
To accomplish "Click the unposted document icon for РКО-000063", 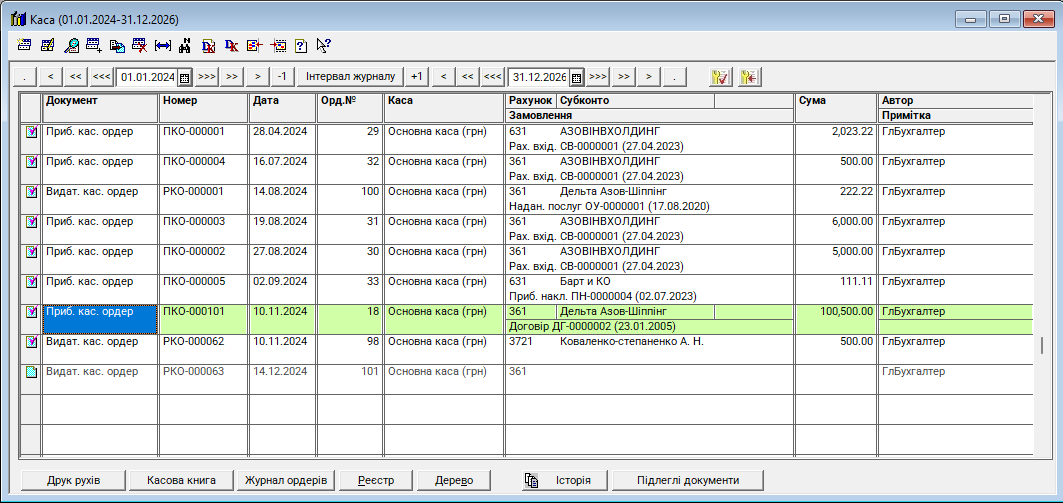I will 30,372.
